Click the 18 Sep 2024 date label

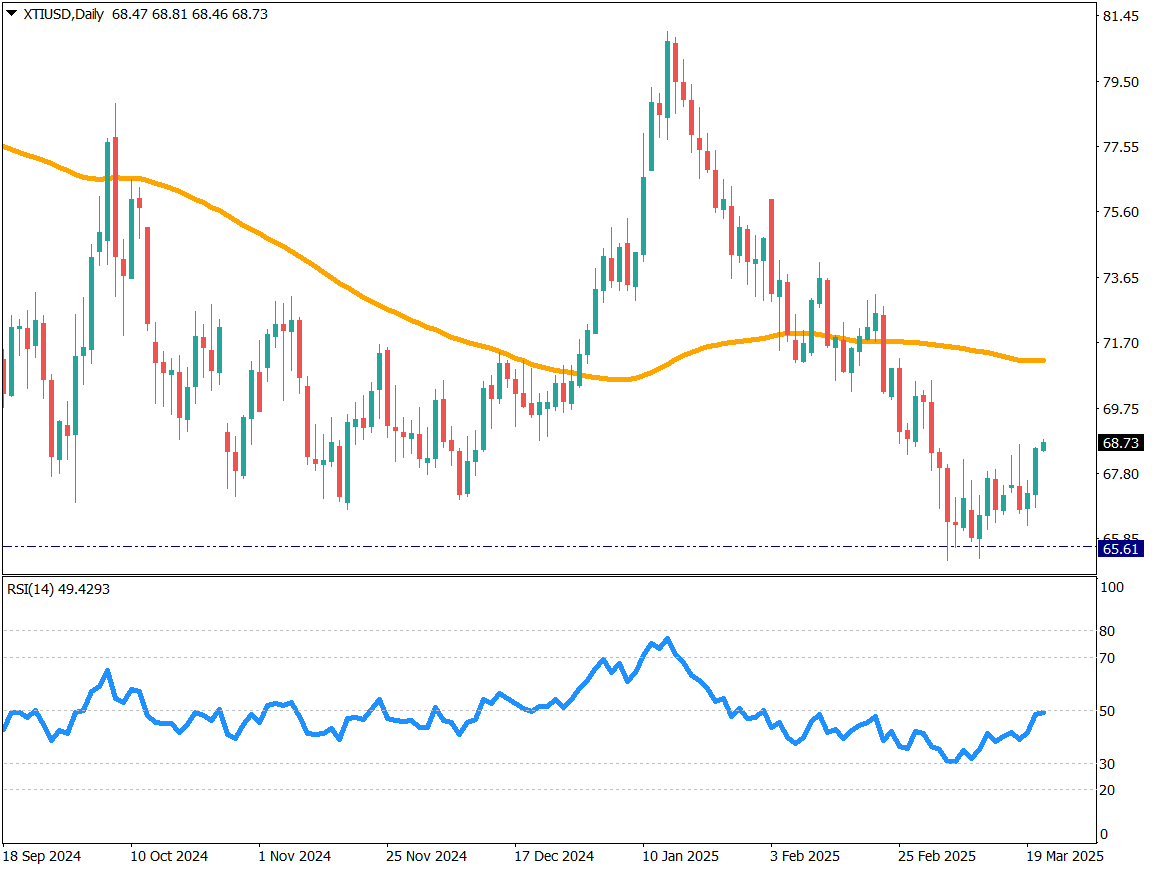(x=42, y=856)
